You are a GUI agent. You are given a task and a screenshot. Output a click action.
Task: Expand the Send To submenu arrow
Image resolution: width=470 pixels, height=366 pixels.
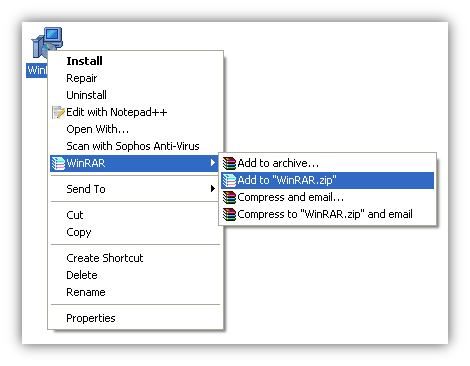(x=213, y=189)
